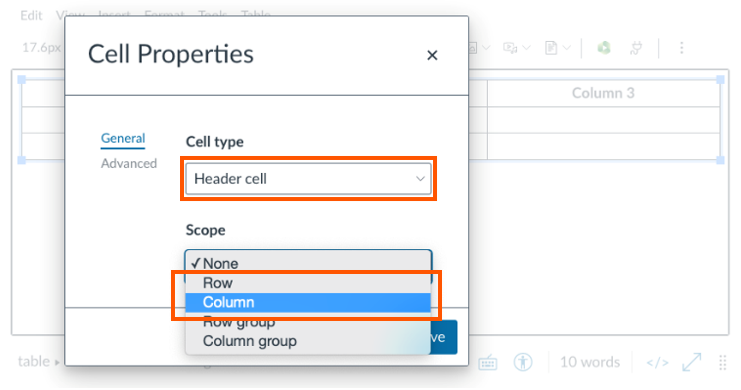Select Column in the Scope list
Screen dimensions: 741x390
click(308, 303)
